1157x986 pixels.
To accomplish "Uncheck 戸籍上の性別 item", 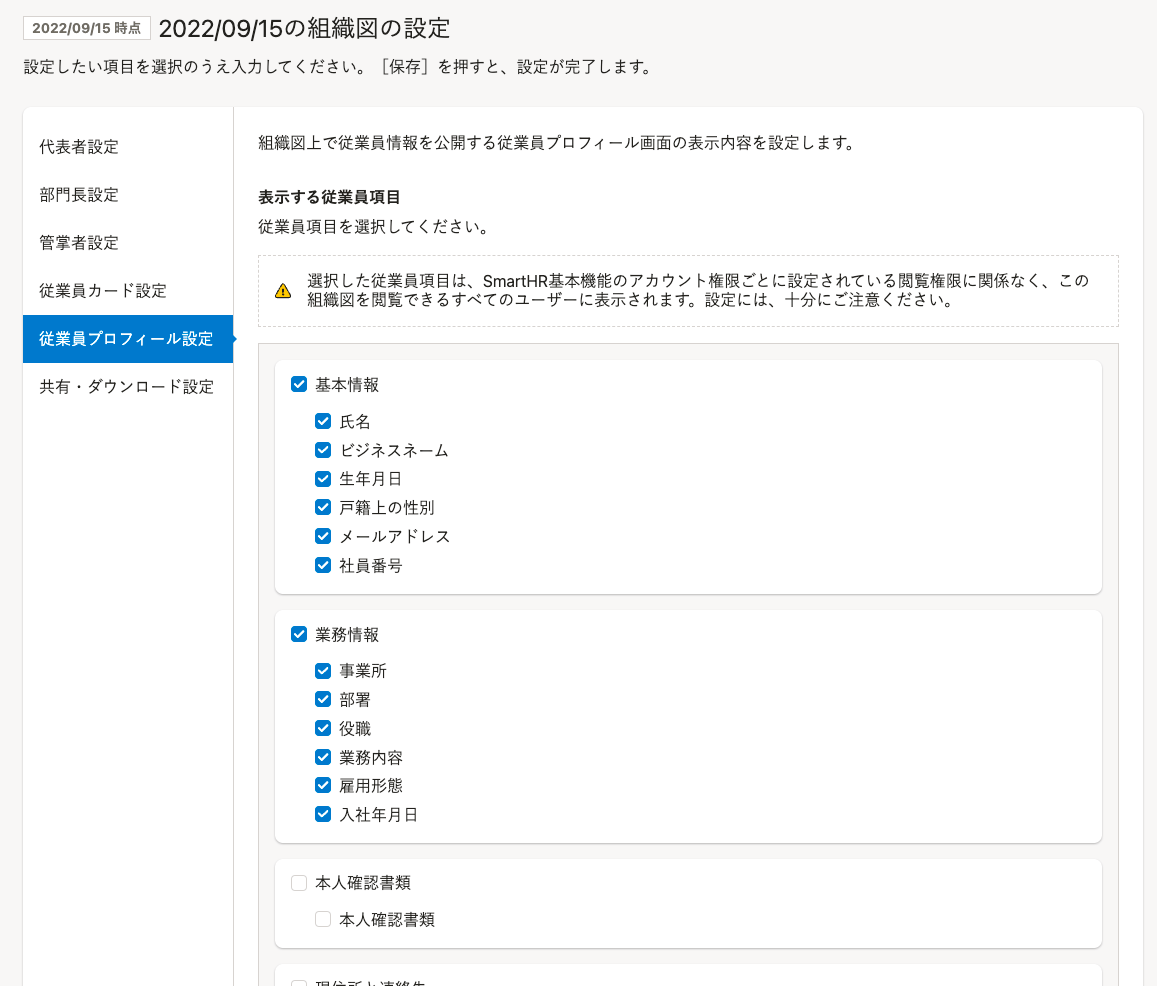I will click(x=323, y=507).
